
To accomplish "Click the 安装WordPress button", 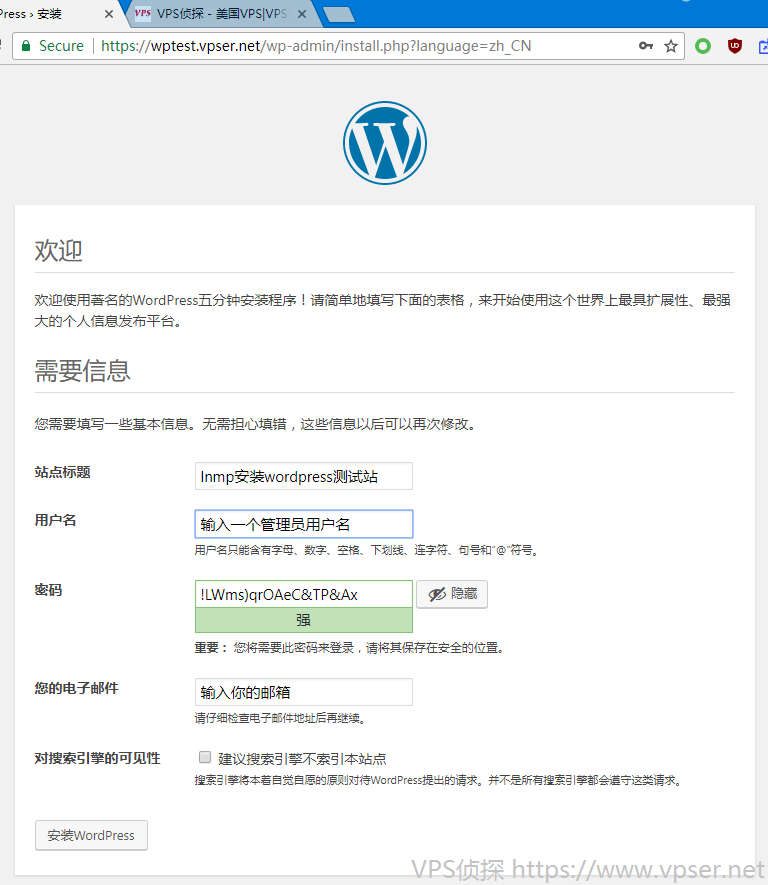I will pos(91,835).
